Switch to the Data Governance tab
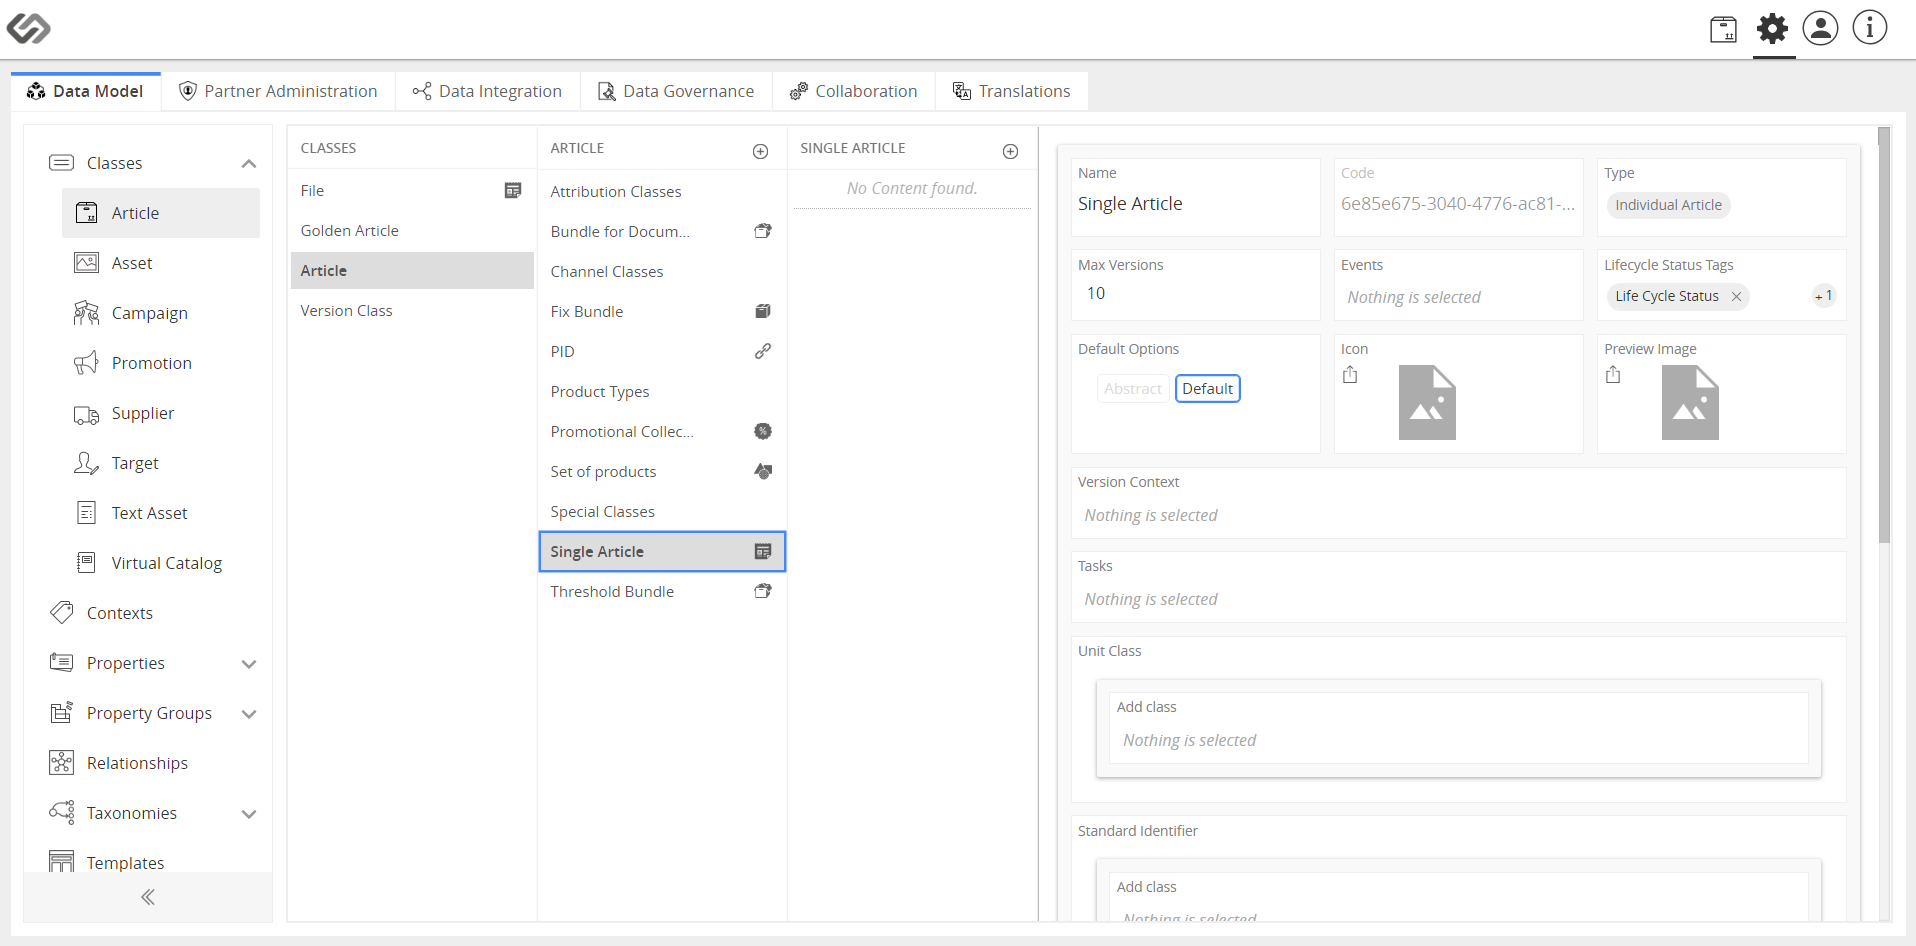 click(676, 91)
